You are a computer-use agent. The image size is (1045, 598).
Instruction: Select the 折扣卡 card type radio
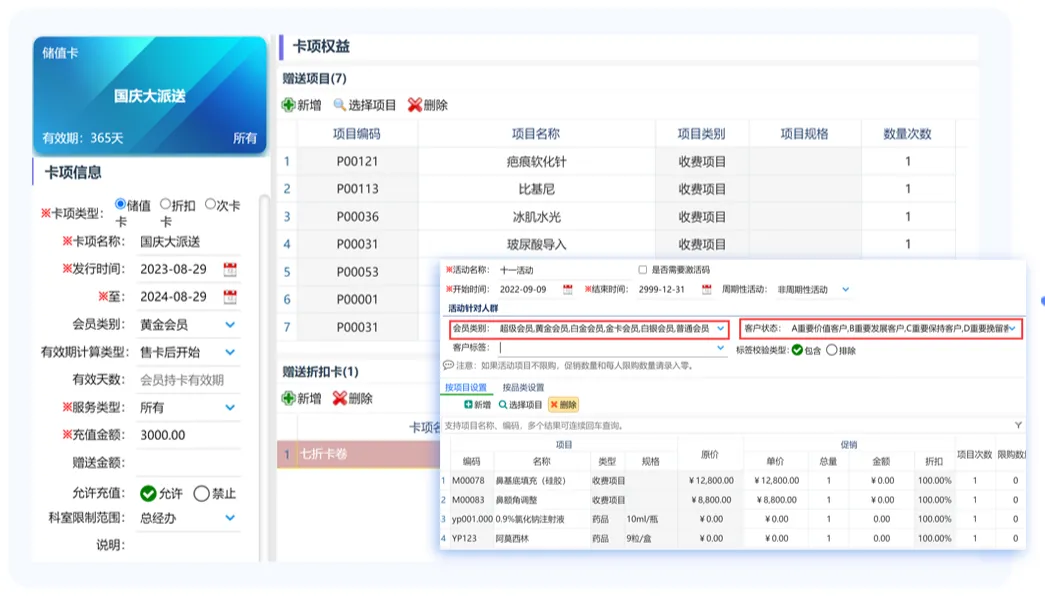pos(166,204)
